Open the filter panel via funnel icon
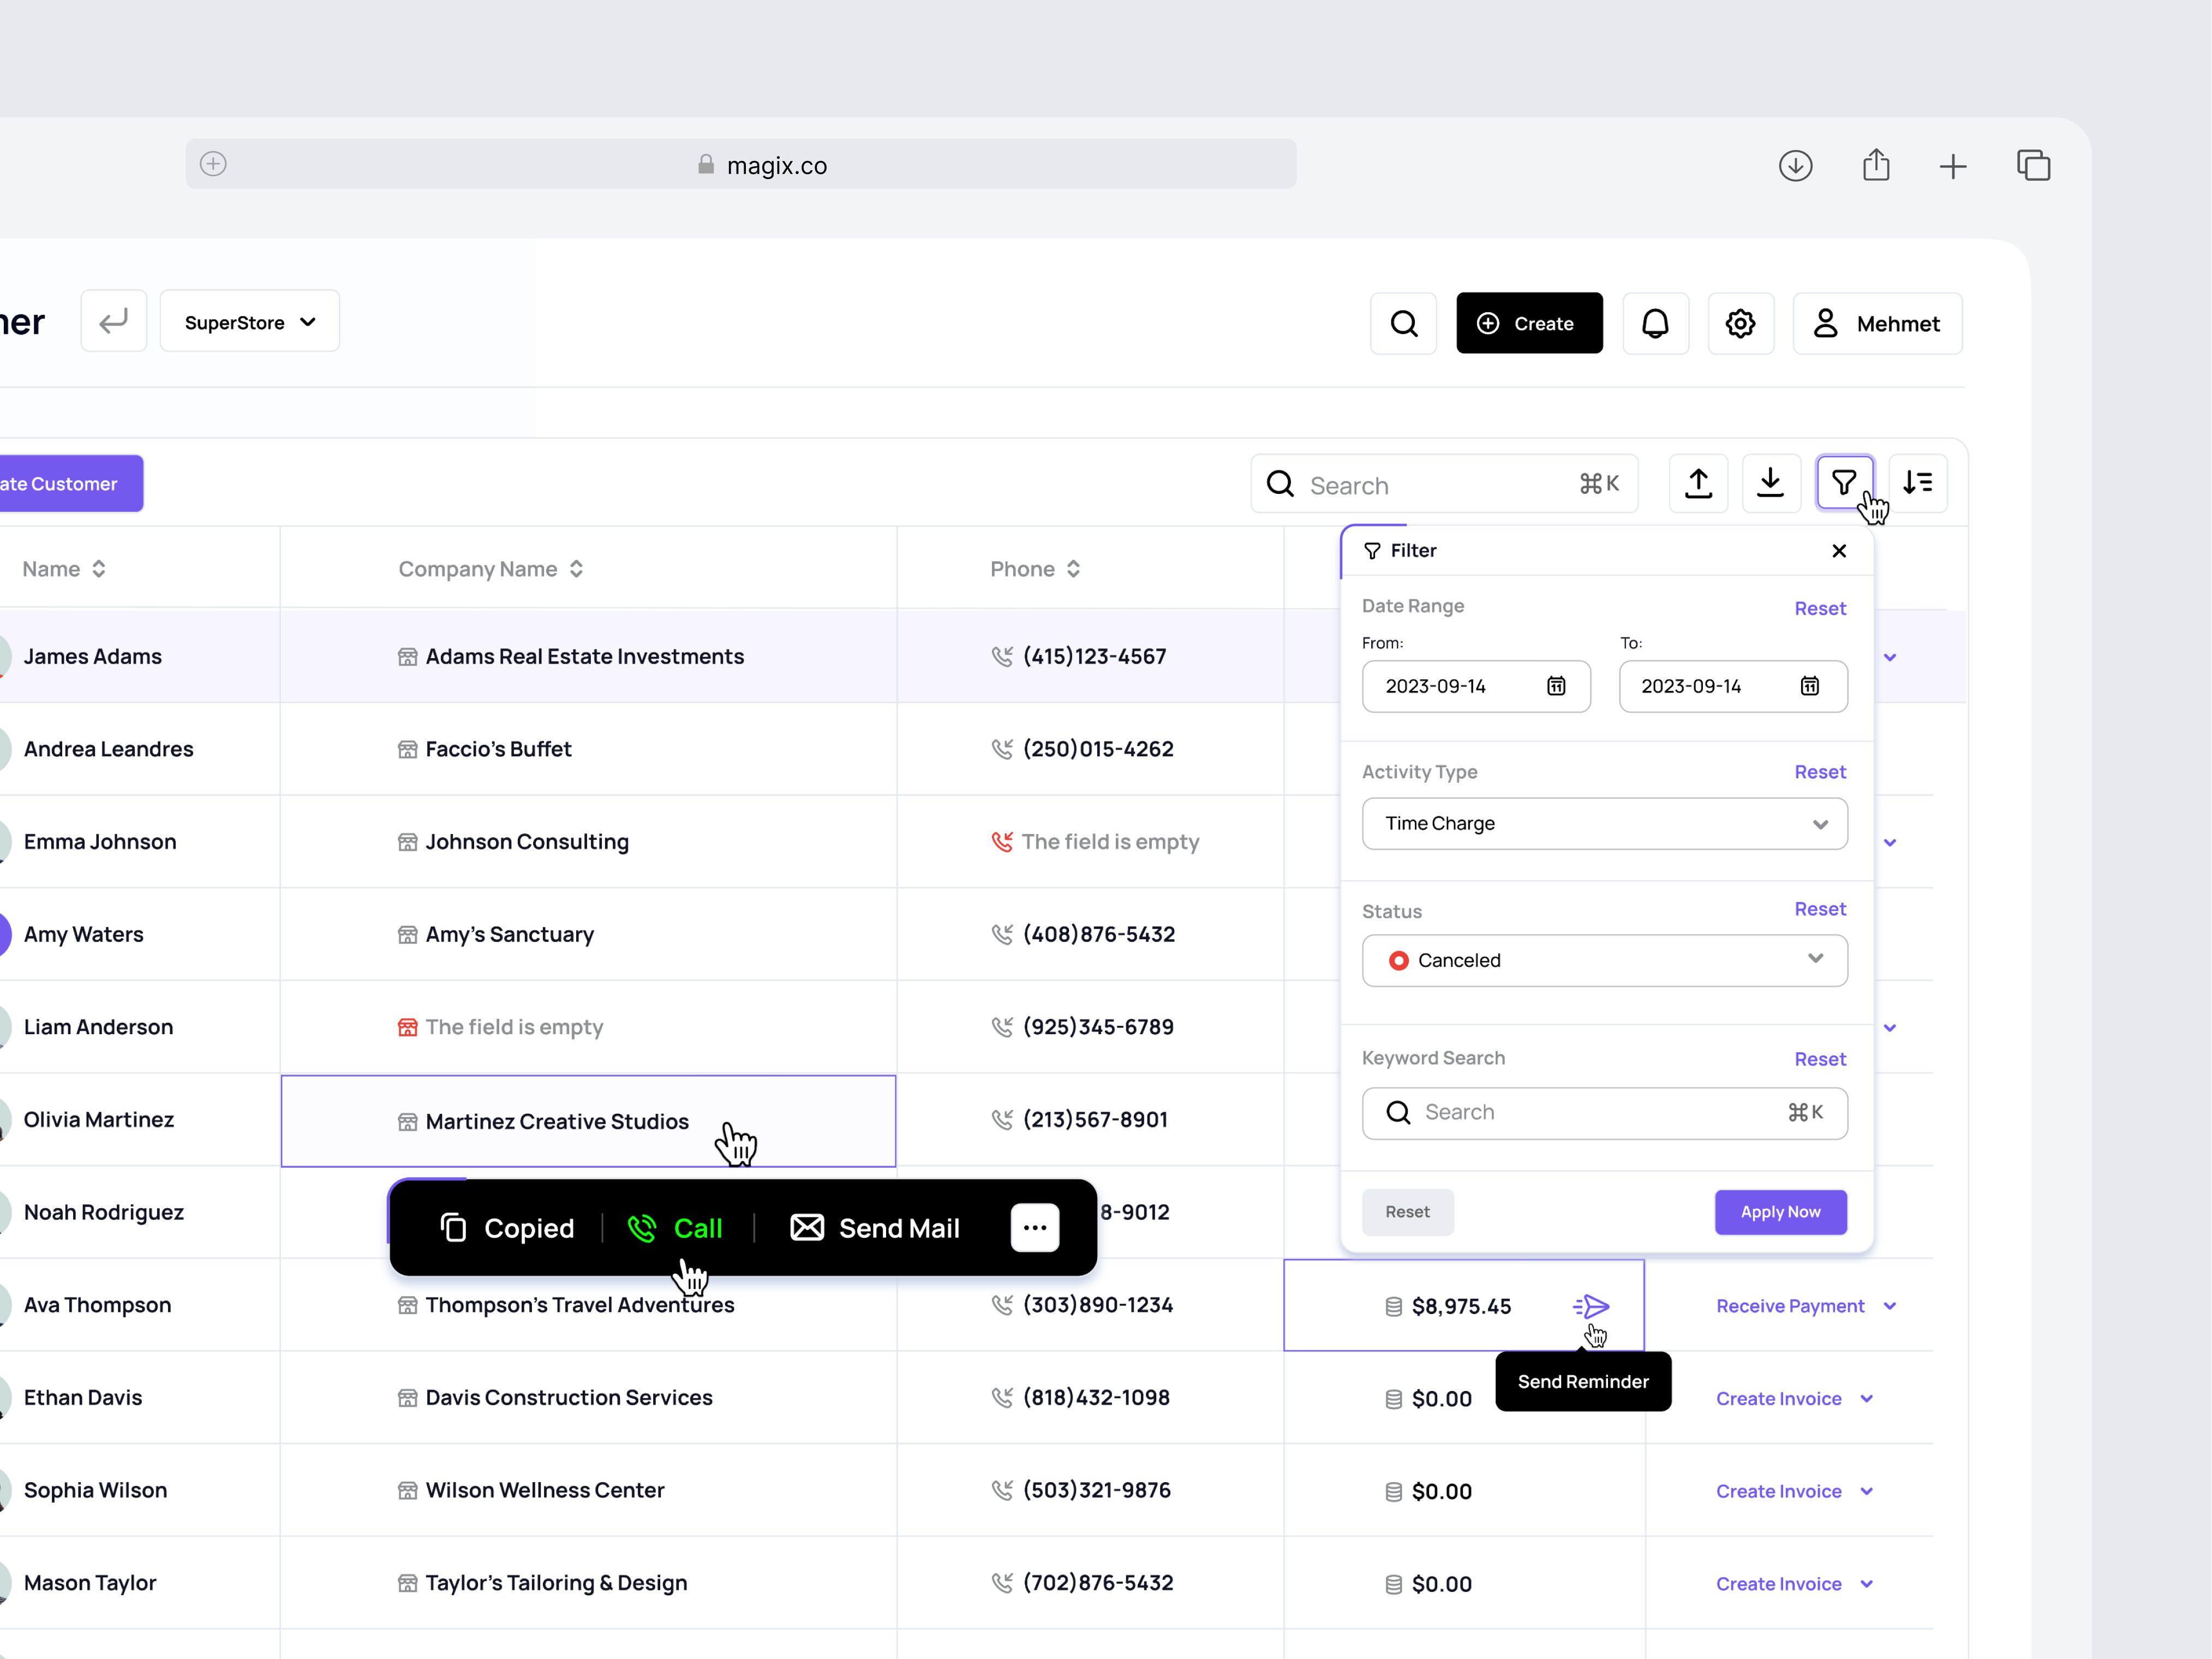This screenshot has width=2212, height=1659. pos(1846,483)
